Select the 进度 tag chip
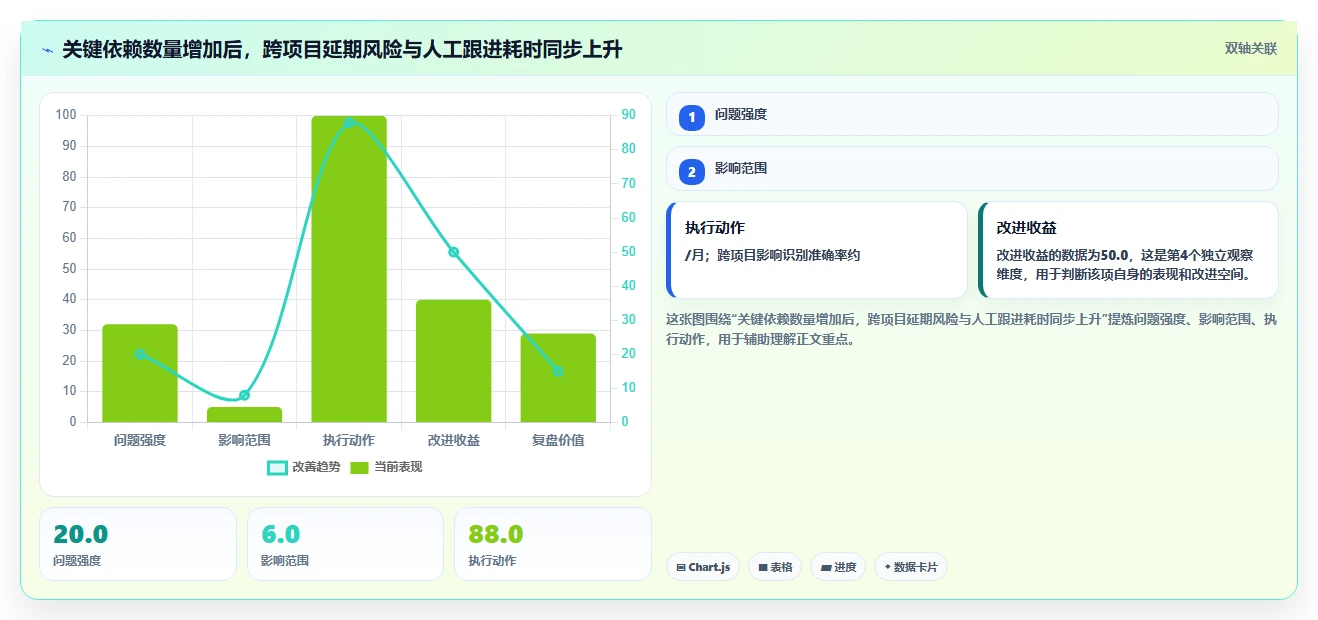The width and height of the screenshot is (1318, 620). point(838,567)
